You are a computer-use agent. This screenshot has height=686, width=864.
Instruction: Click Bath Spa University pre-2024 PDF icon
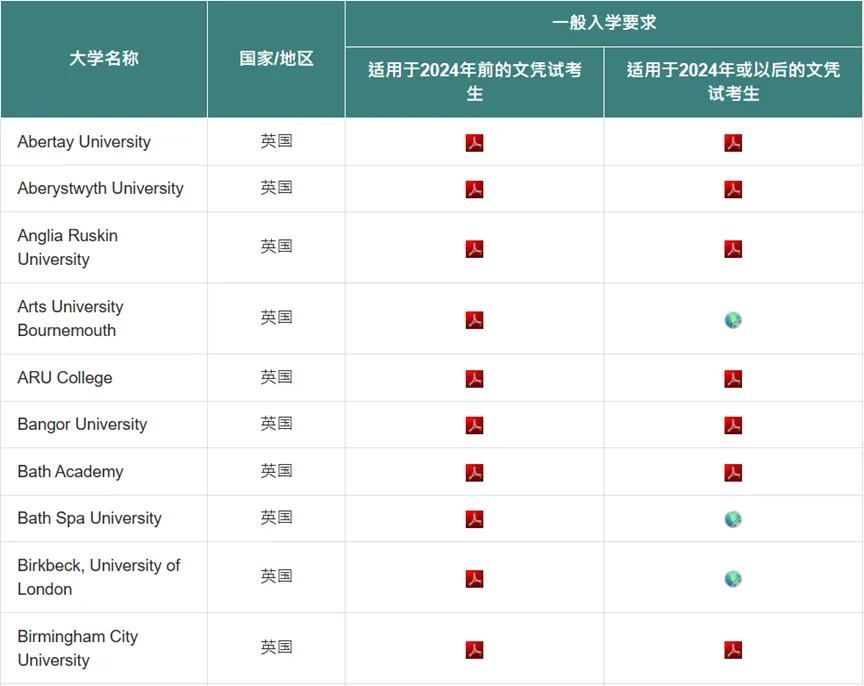(473, 518)
